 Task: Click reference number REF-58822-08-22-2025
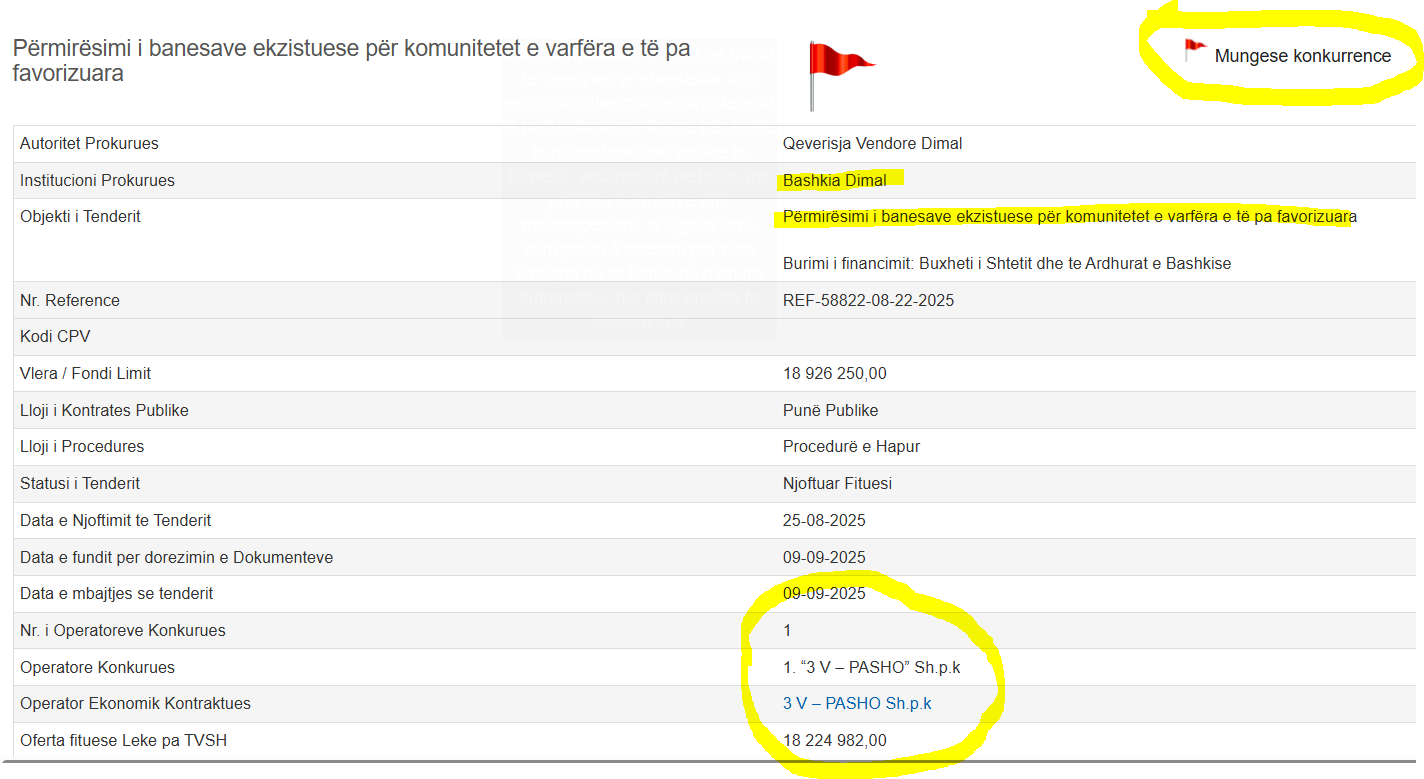(868, 301)
